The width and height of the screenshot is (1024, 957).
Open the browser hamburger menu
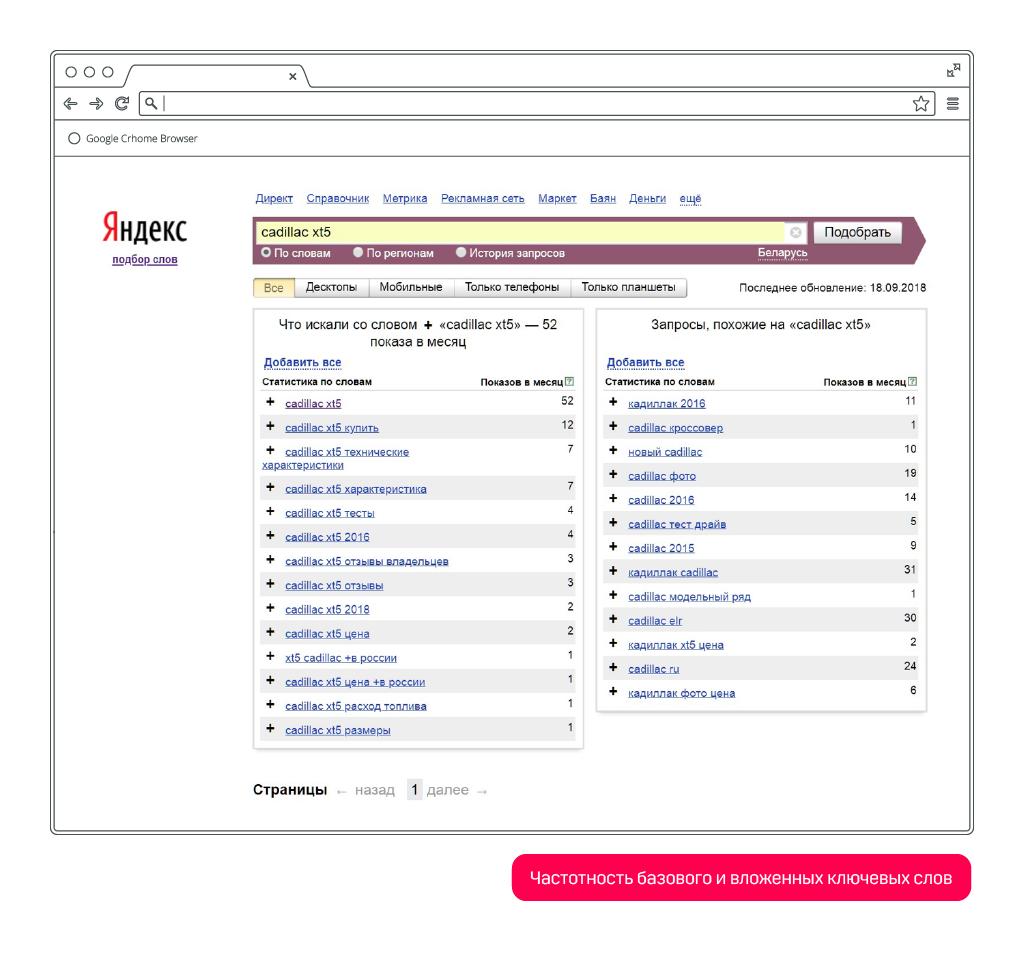952,103
